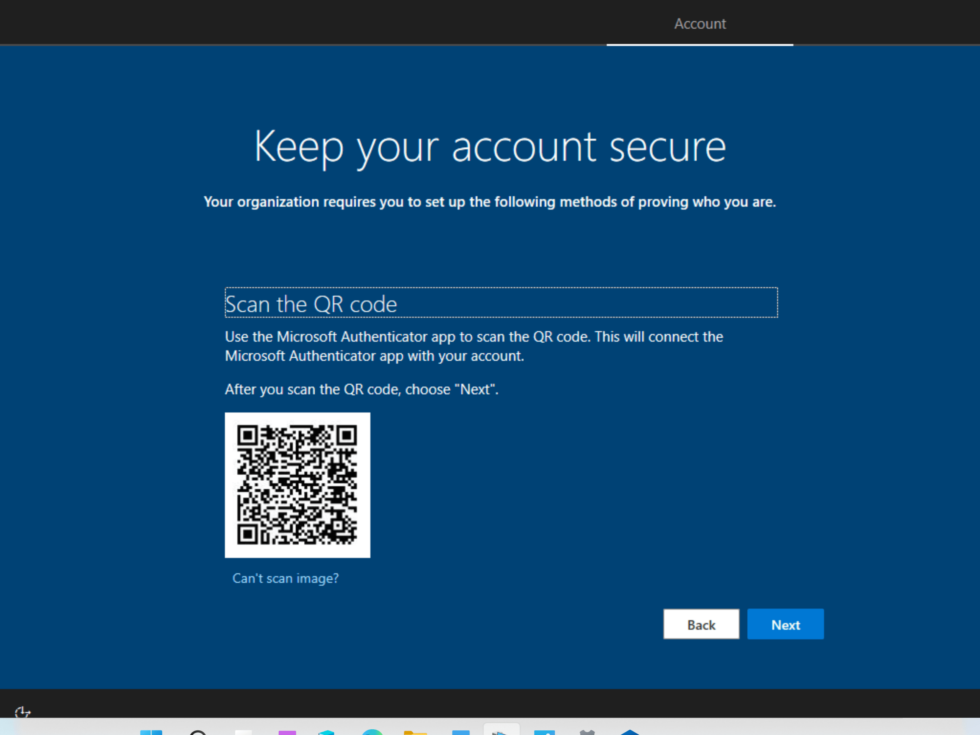Select the "Scan the QR code" field
Image resolution: width=980 pixels, height=735 pixels.
tap(500, 302)
